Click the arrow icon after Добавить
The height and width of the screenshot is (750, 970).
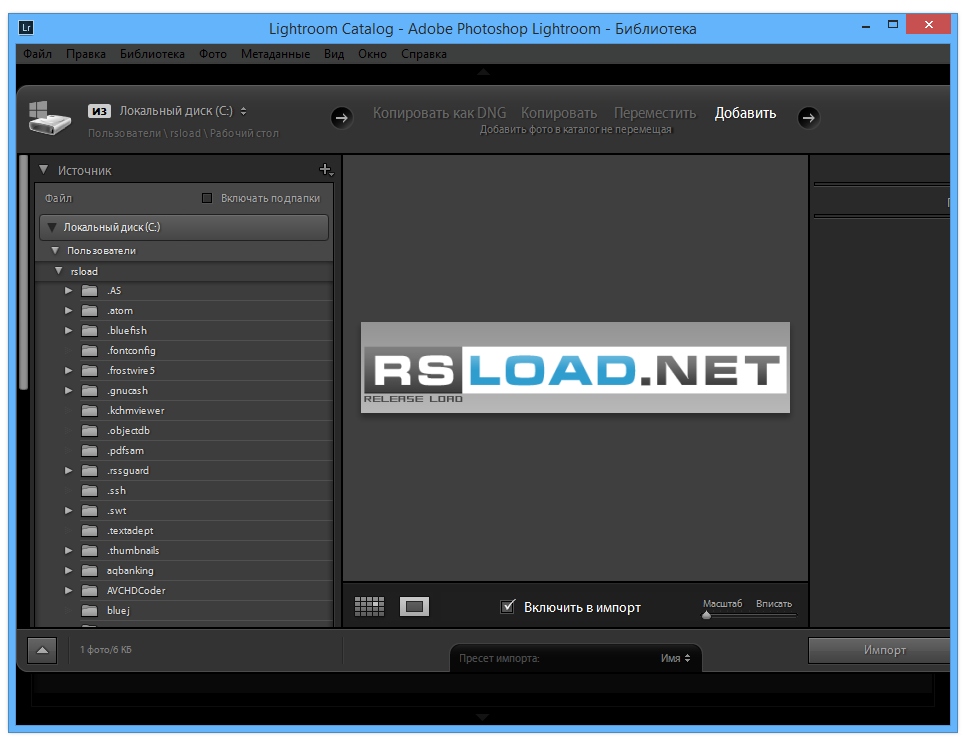(x=809, y=118)
